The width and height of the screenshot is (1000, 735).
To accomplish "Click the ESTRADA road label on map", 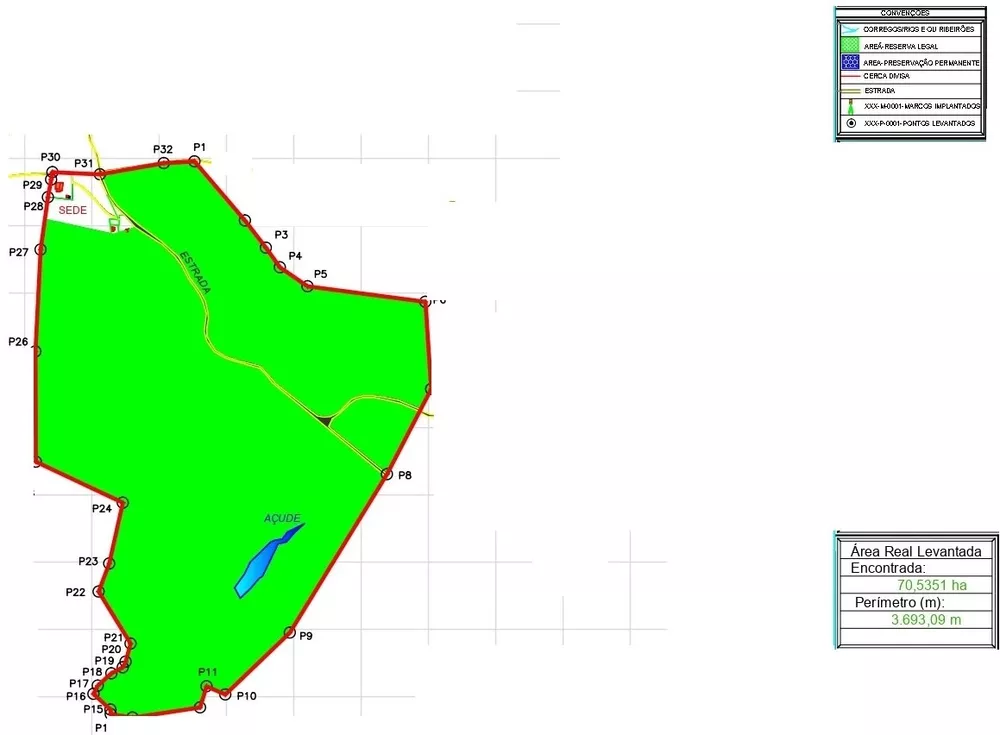I will click(x=196, y=271).
